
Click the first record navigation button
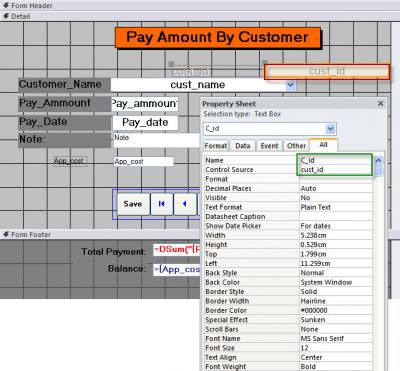(162, 204)
